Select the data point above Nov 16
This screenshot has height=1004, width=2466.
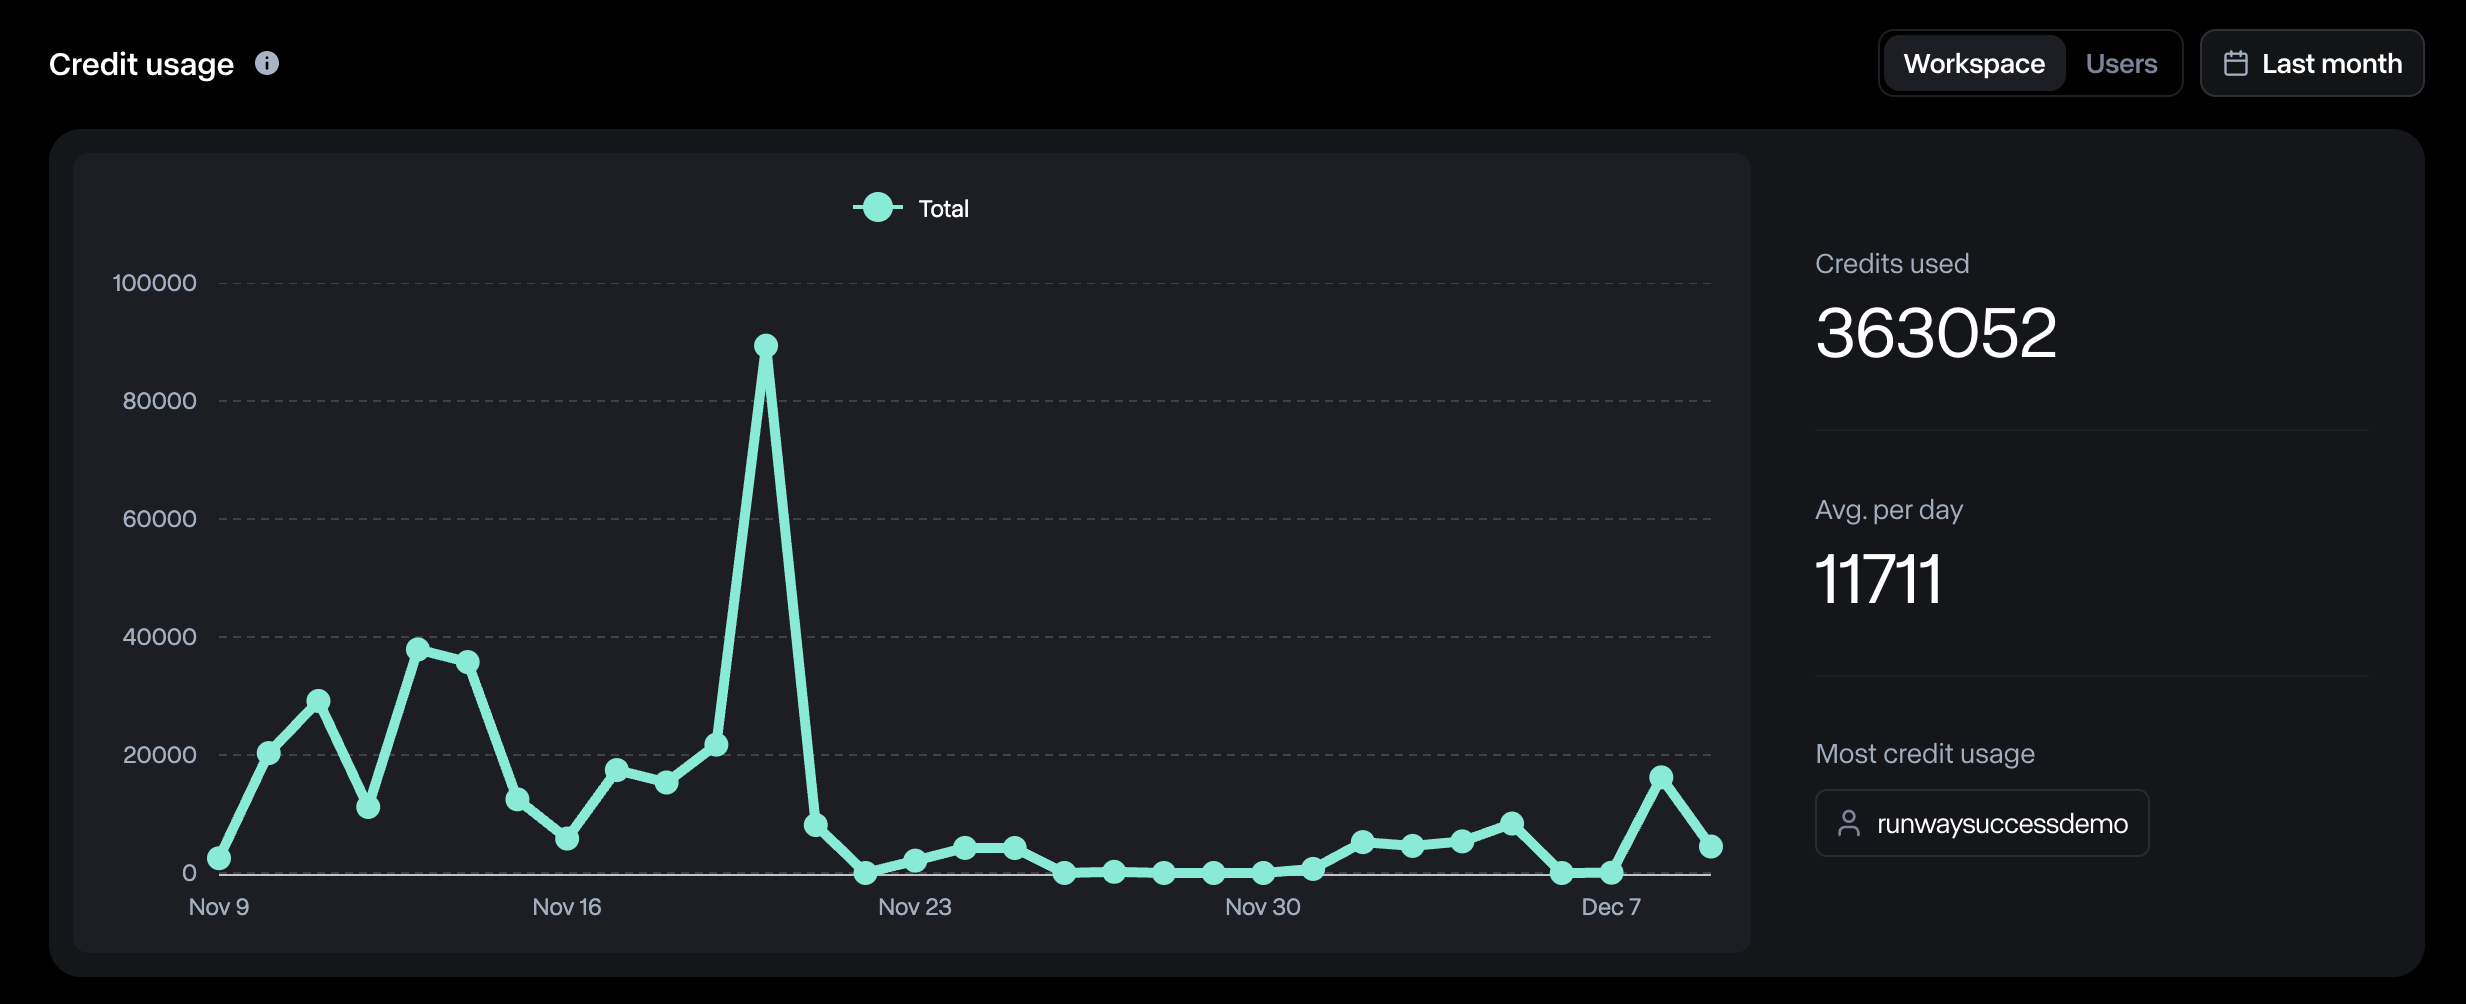[567, 838]
